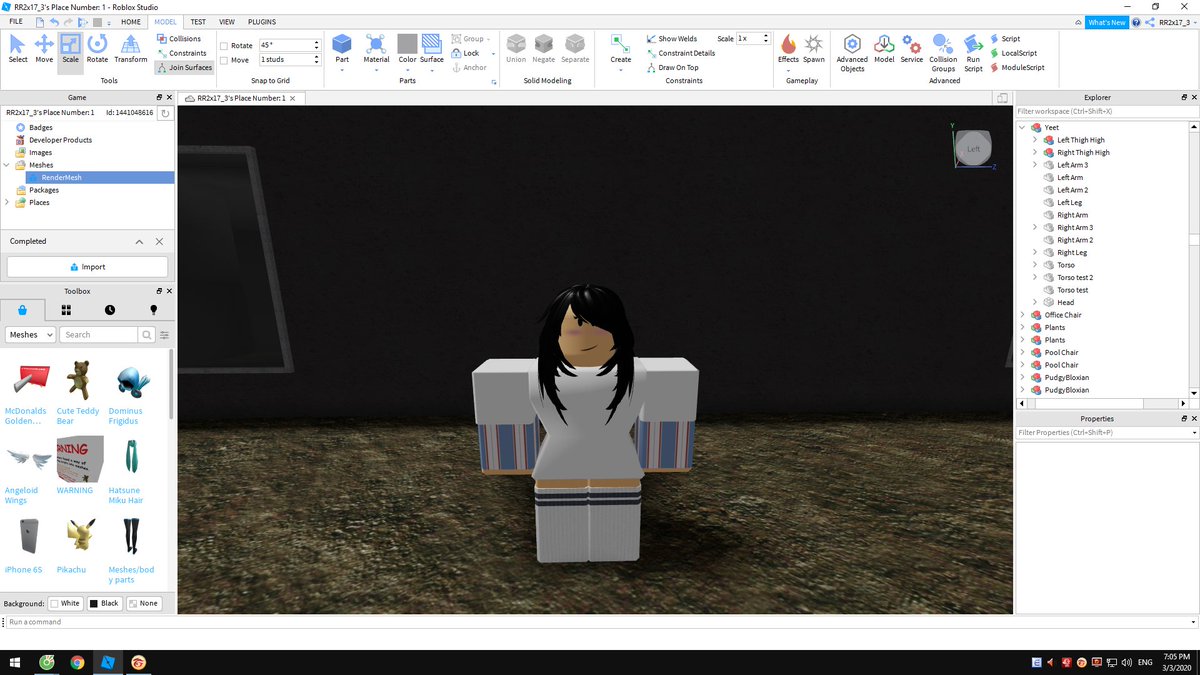
Task: Toggle Join Surfaces
Action: tap(185, 68)
